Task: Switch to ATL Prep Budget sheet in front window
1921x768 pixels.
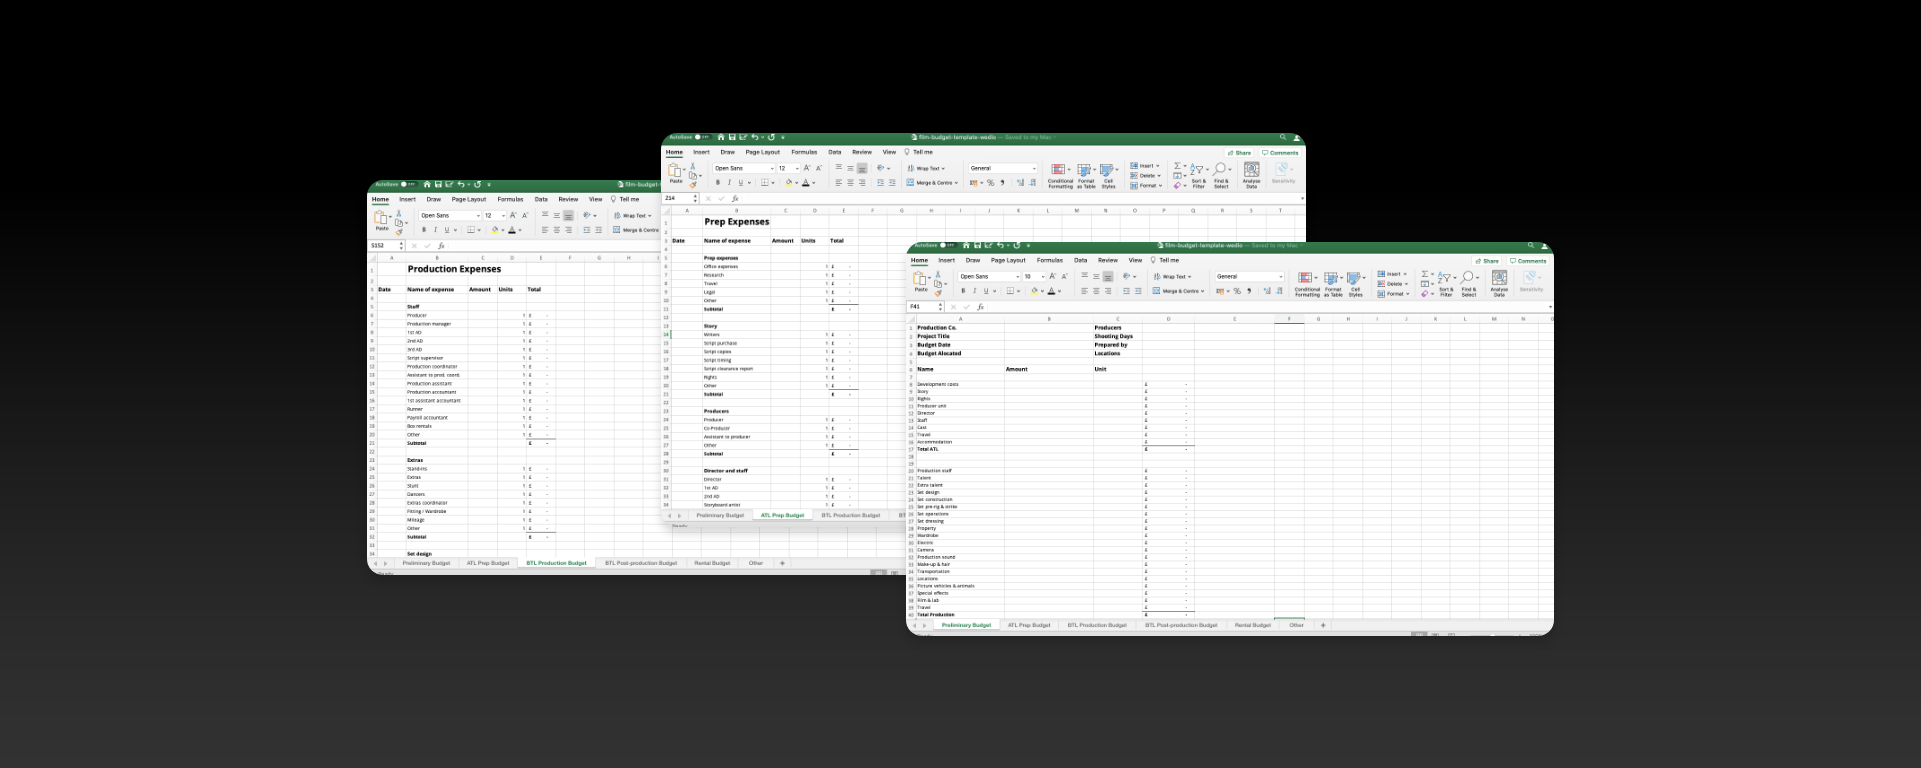Action: click(x=1029, y=625)
